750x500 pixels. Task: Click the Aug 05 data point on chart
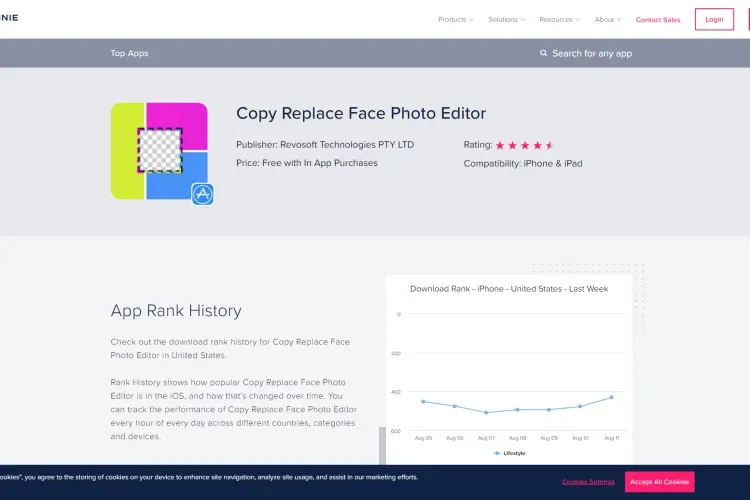point(423,401)
